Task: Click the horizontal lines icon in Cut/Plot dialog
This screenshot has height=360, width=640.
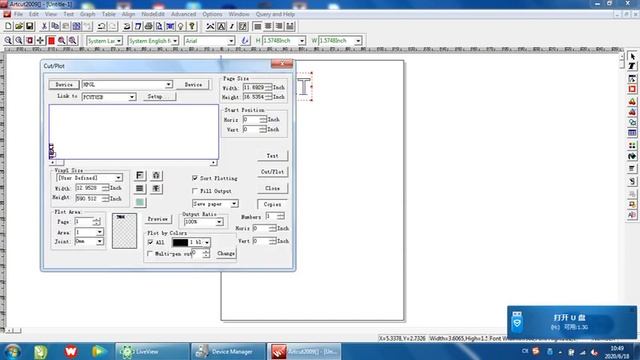Action: point(140,189)
